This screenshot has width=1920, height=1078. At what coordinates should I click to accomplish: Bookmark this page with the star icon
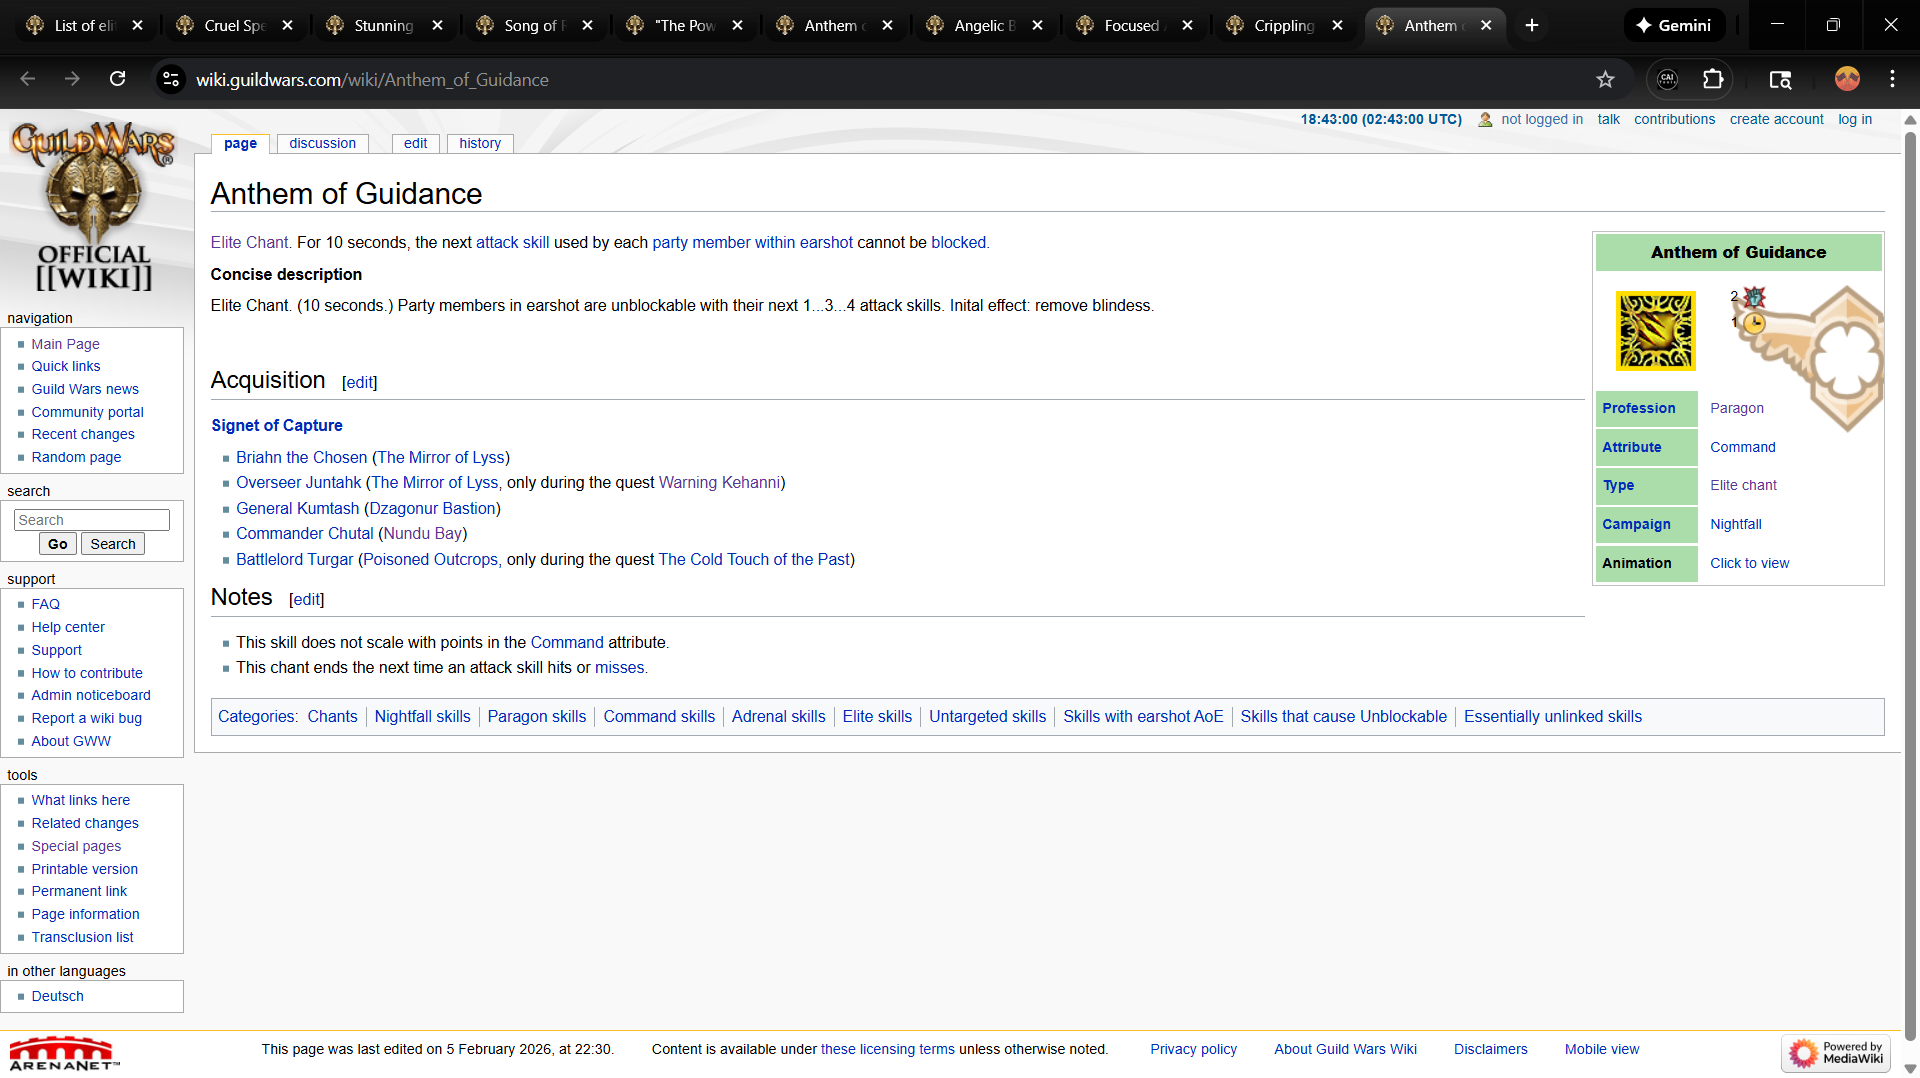(x=1605, y=79)
